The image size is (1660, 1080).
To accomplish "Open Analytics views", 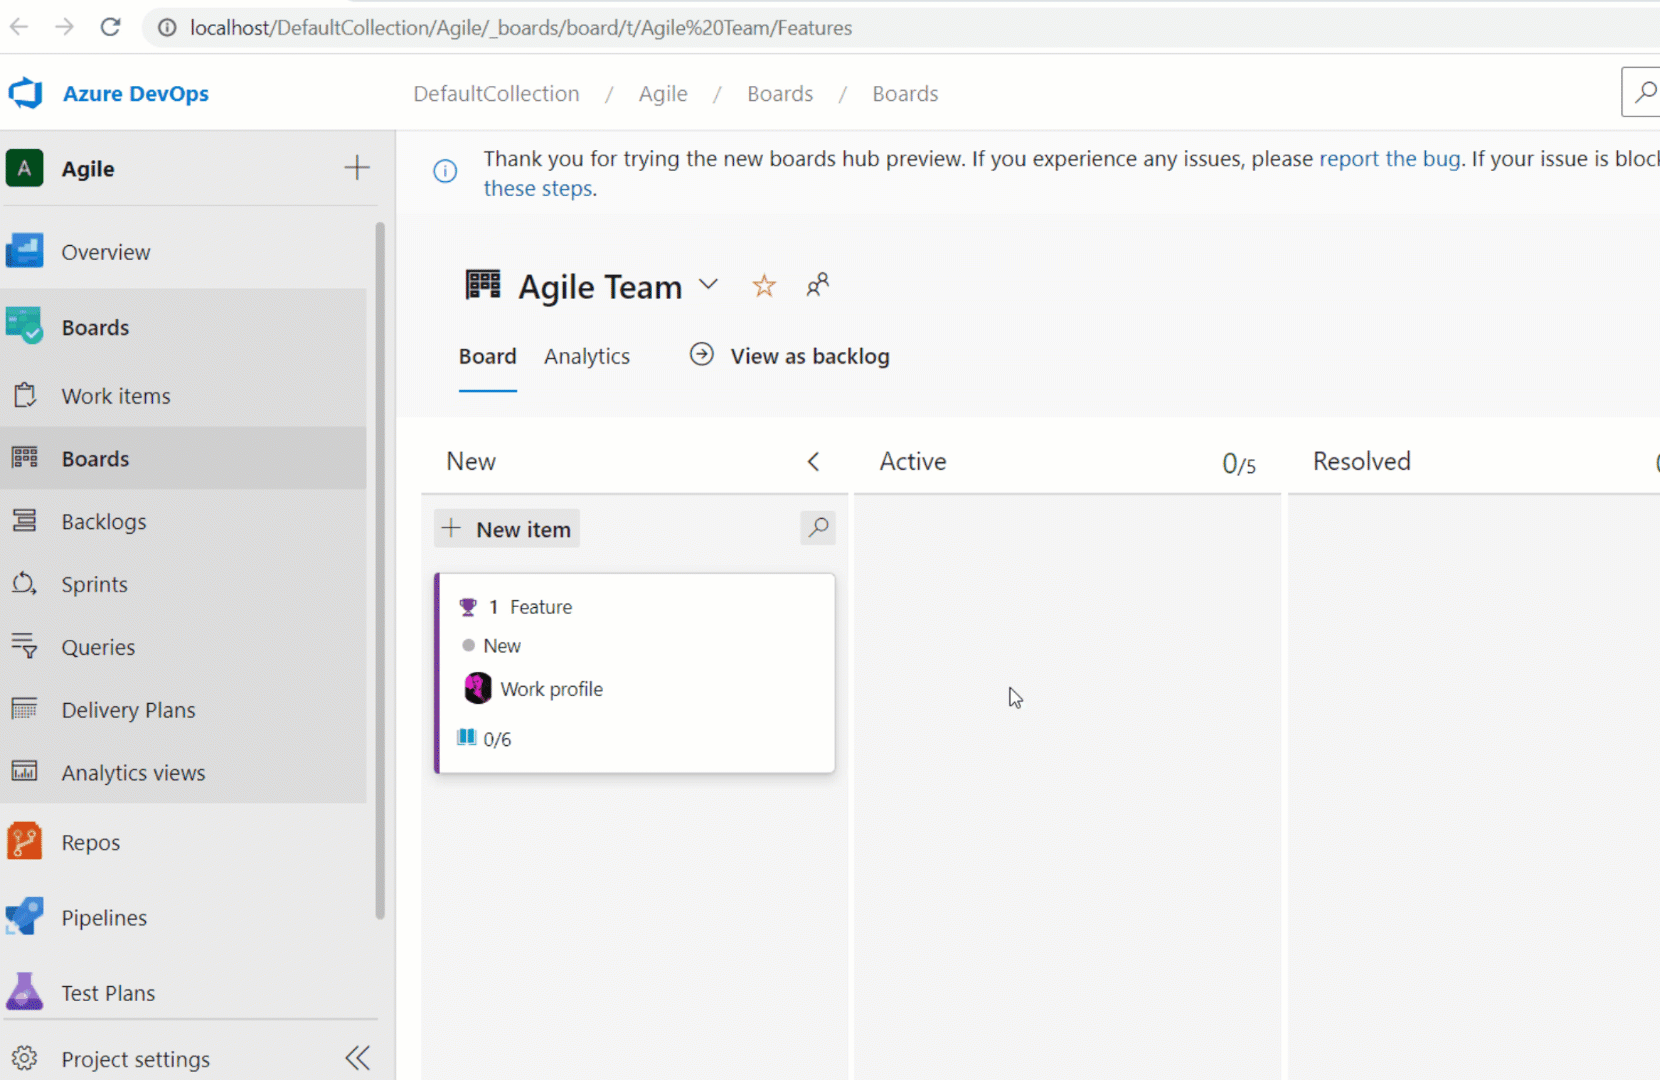I will [133, 772].
